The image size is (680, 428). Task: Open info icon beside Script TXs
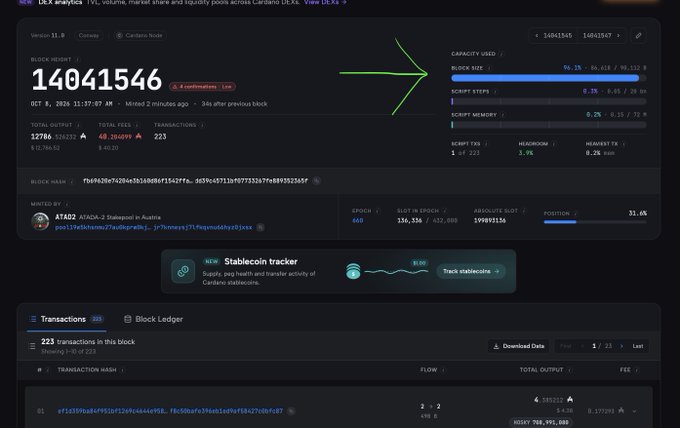point(486,144)
